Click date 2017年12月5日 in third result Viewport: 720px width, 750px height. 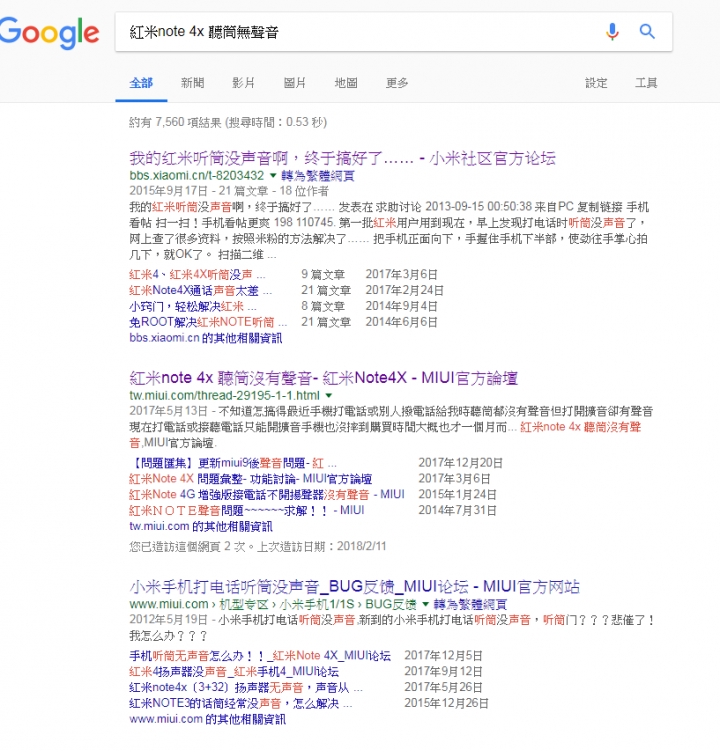click(443, 656)
